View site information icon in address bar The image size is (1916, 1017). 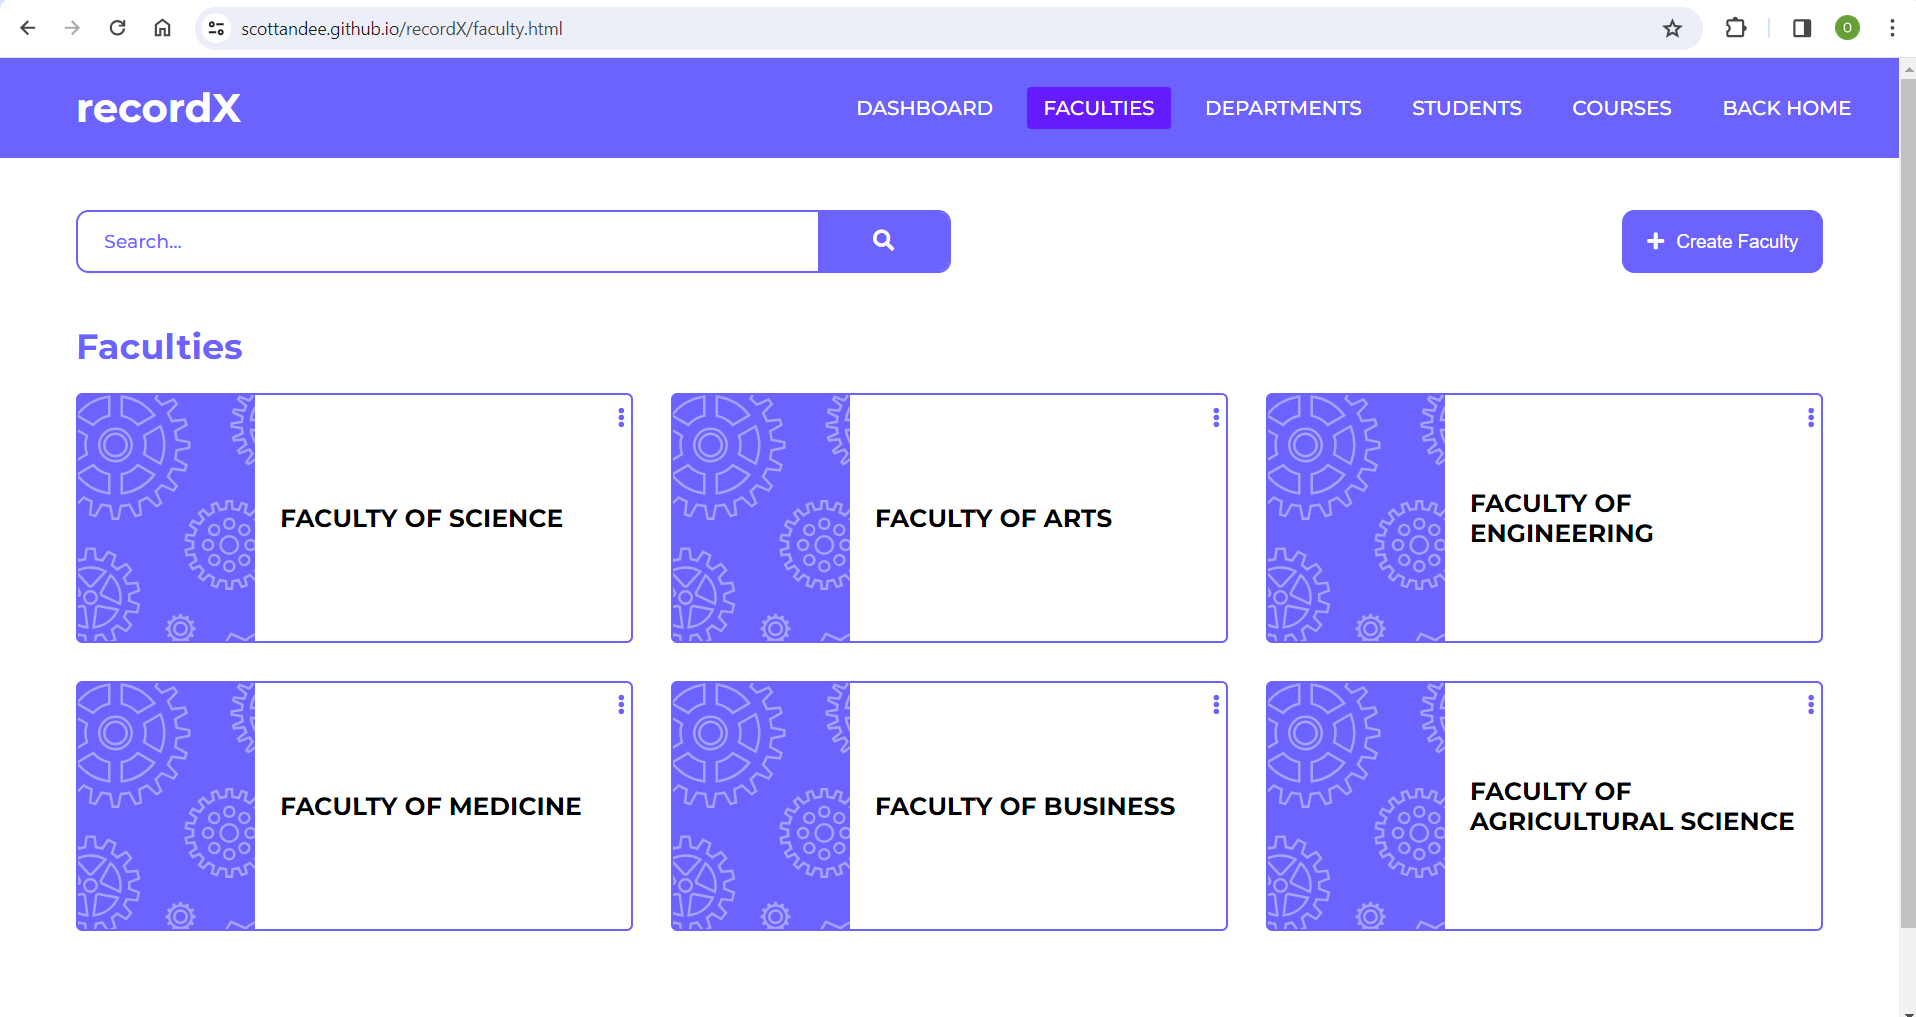click(216, 28)
